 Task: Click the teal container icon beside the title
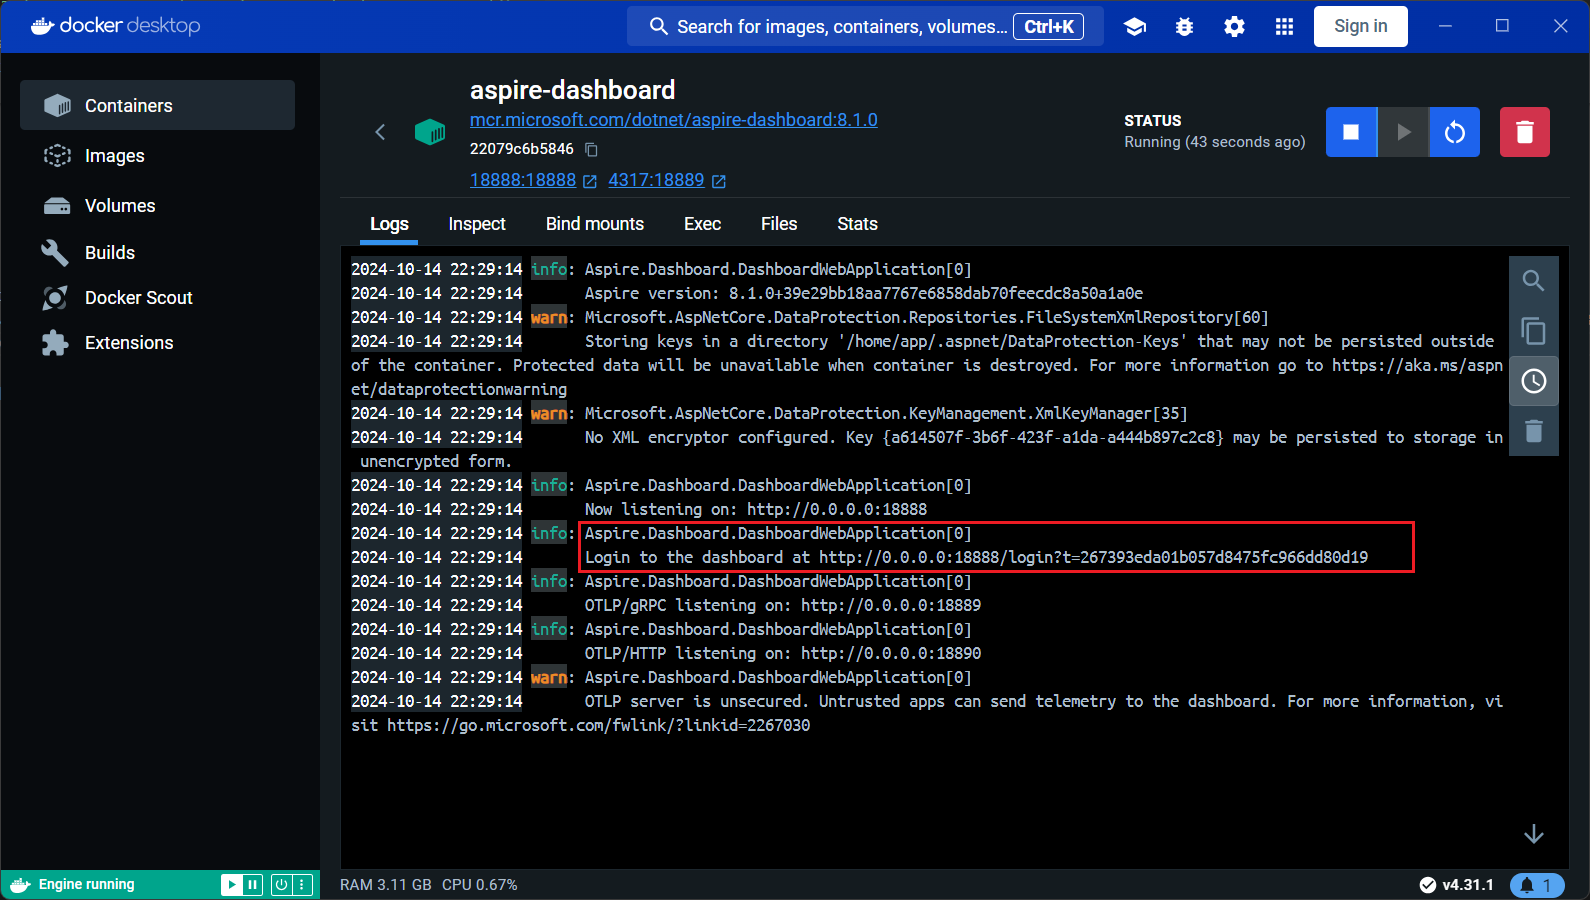tap(430, 131)
